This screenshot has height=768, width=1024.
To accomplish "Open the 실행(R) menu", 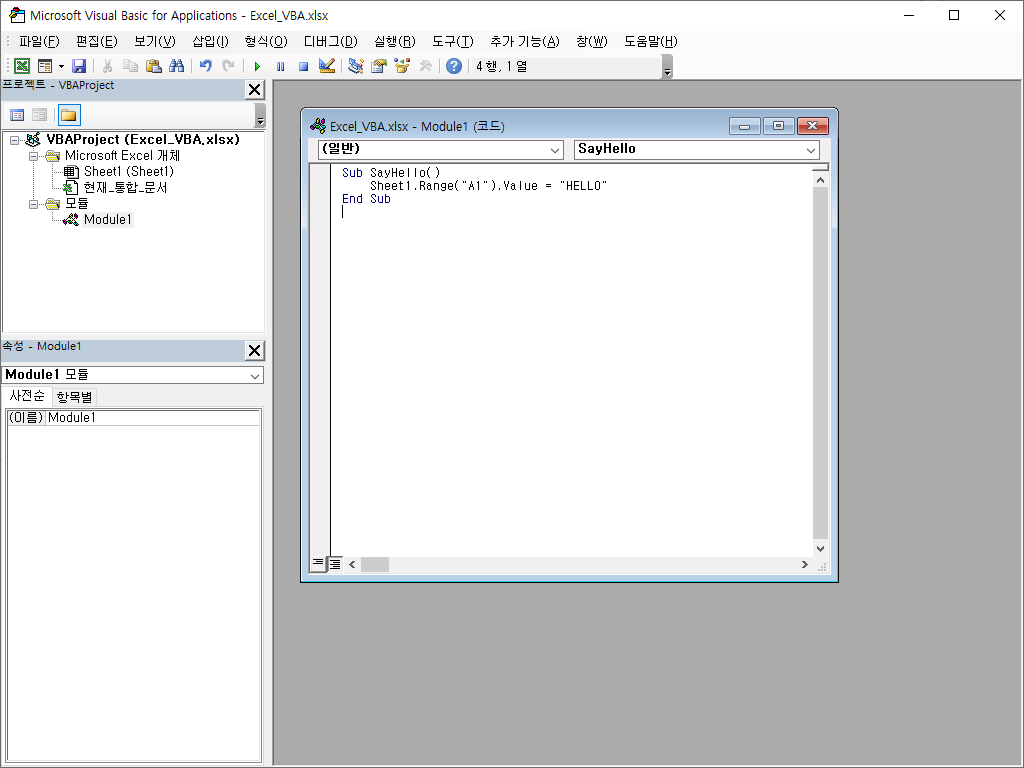I will [394, 42].
